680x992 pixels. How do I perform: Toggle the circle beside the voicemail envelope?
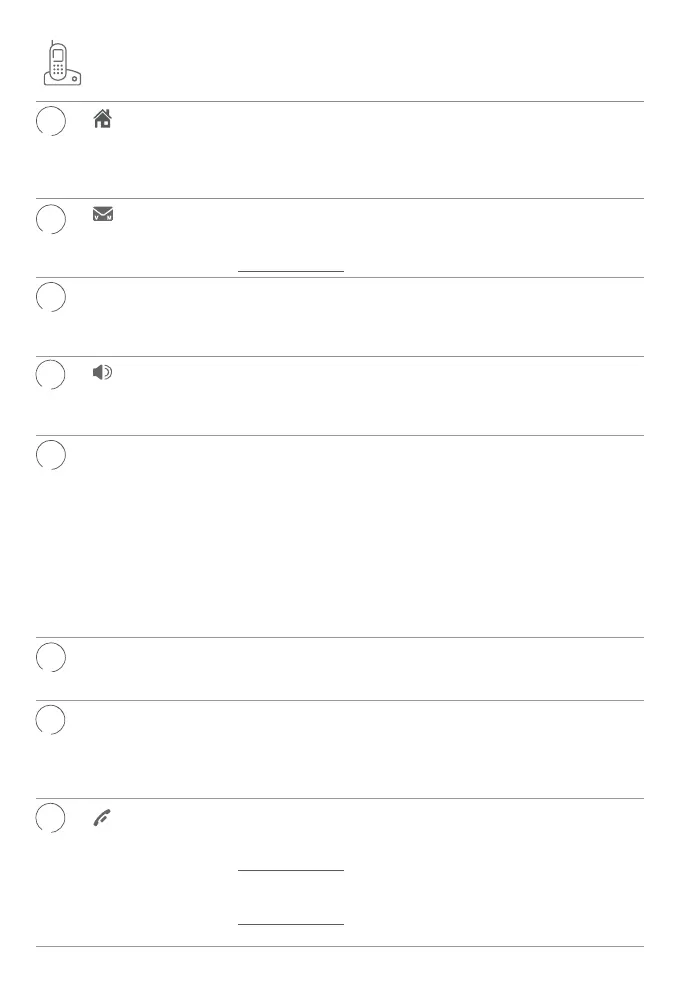point(51,219)
